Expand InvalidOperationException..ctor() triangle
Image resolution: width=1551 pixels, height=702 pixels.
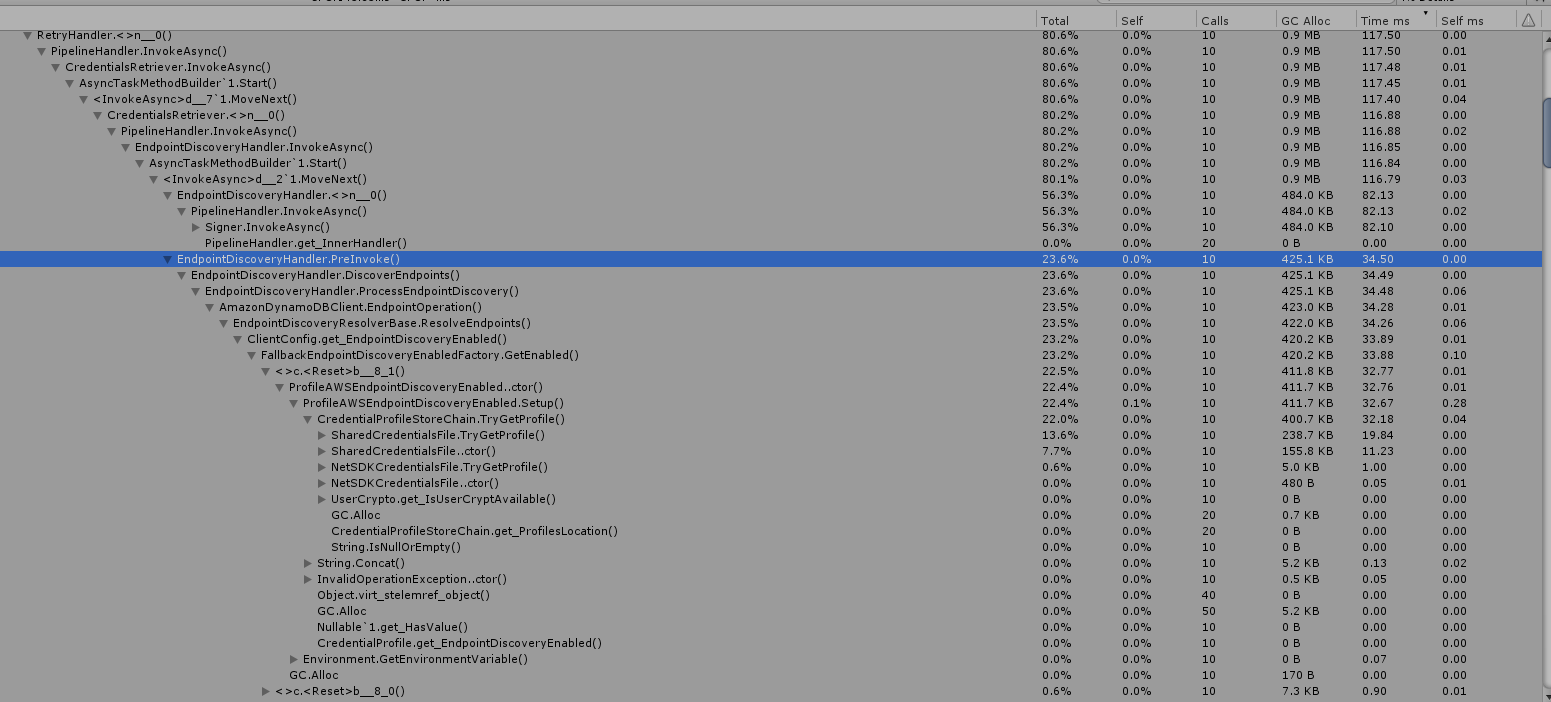pos(308,579)
